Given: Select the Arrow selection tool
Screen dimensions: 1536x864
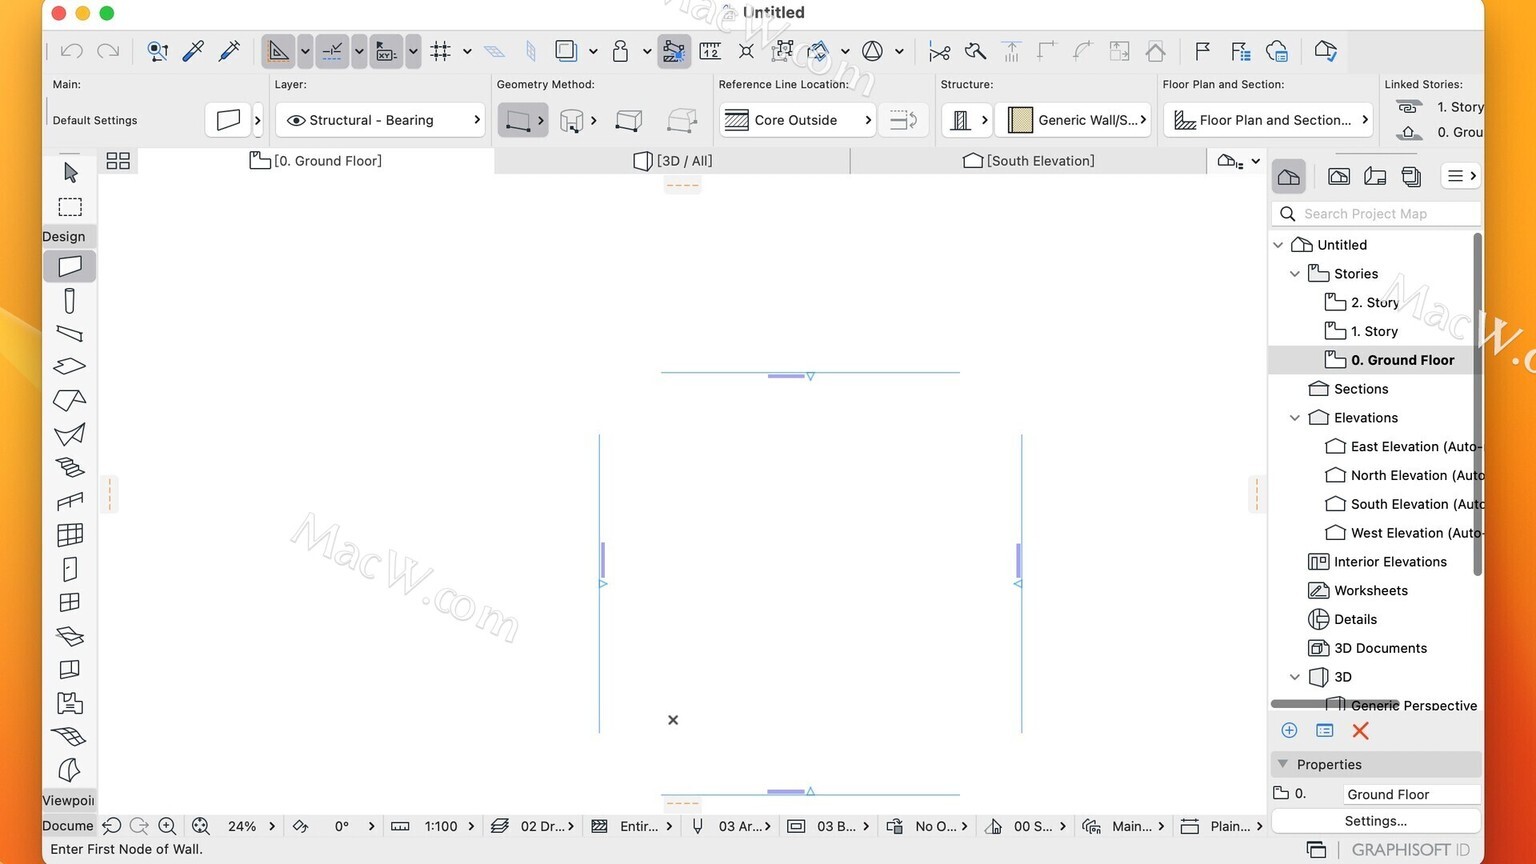Looking at the screenshot, I should [x=70, y=173].
